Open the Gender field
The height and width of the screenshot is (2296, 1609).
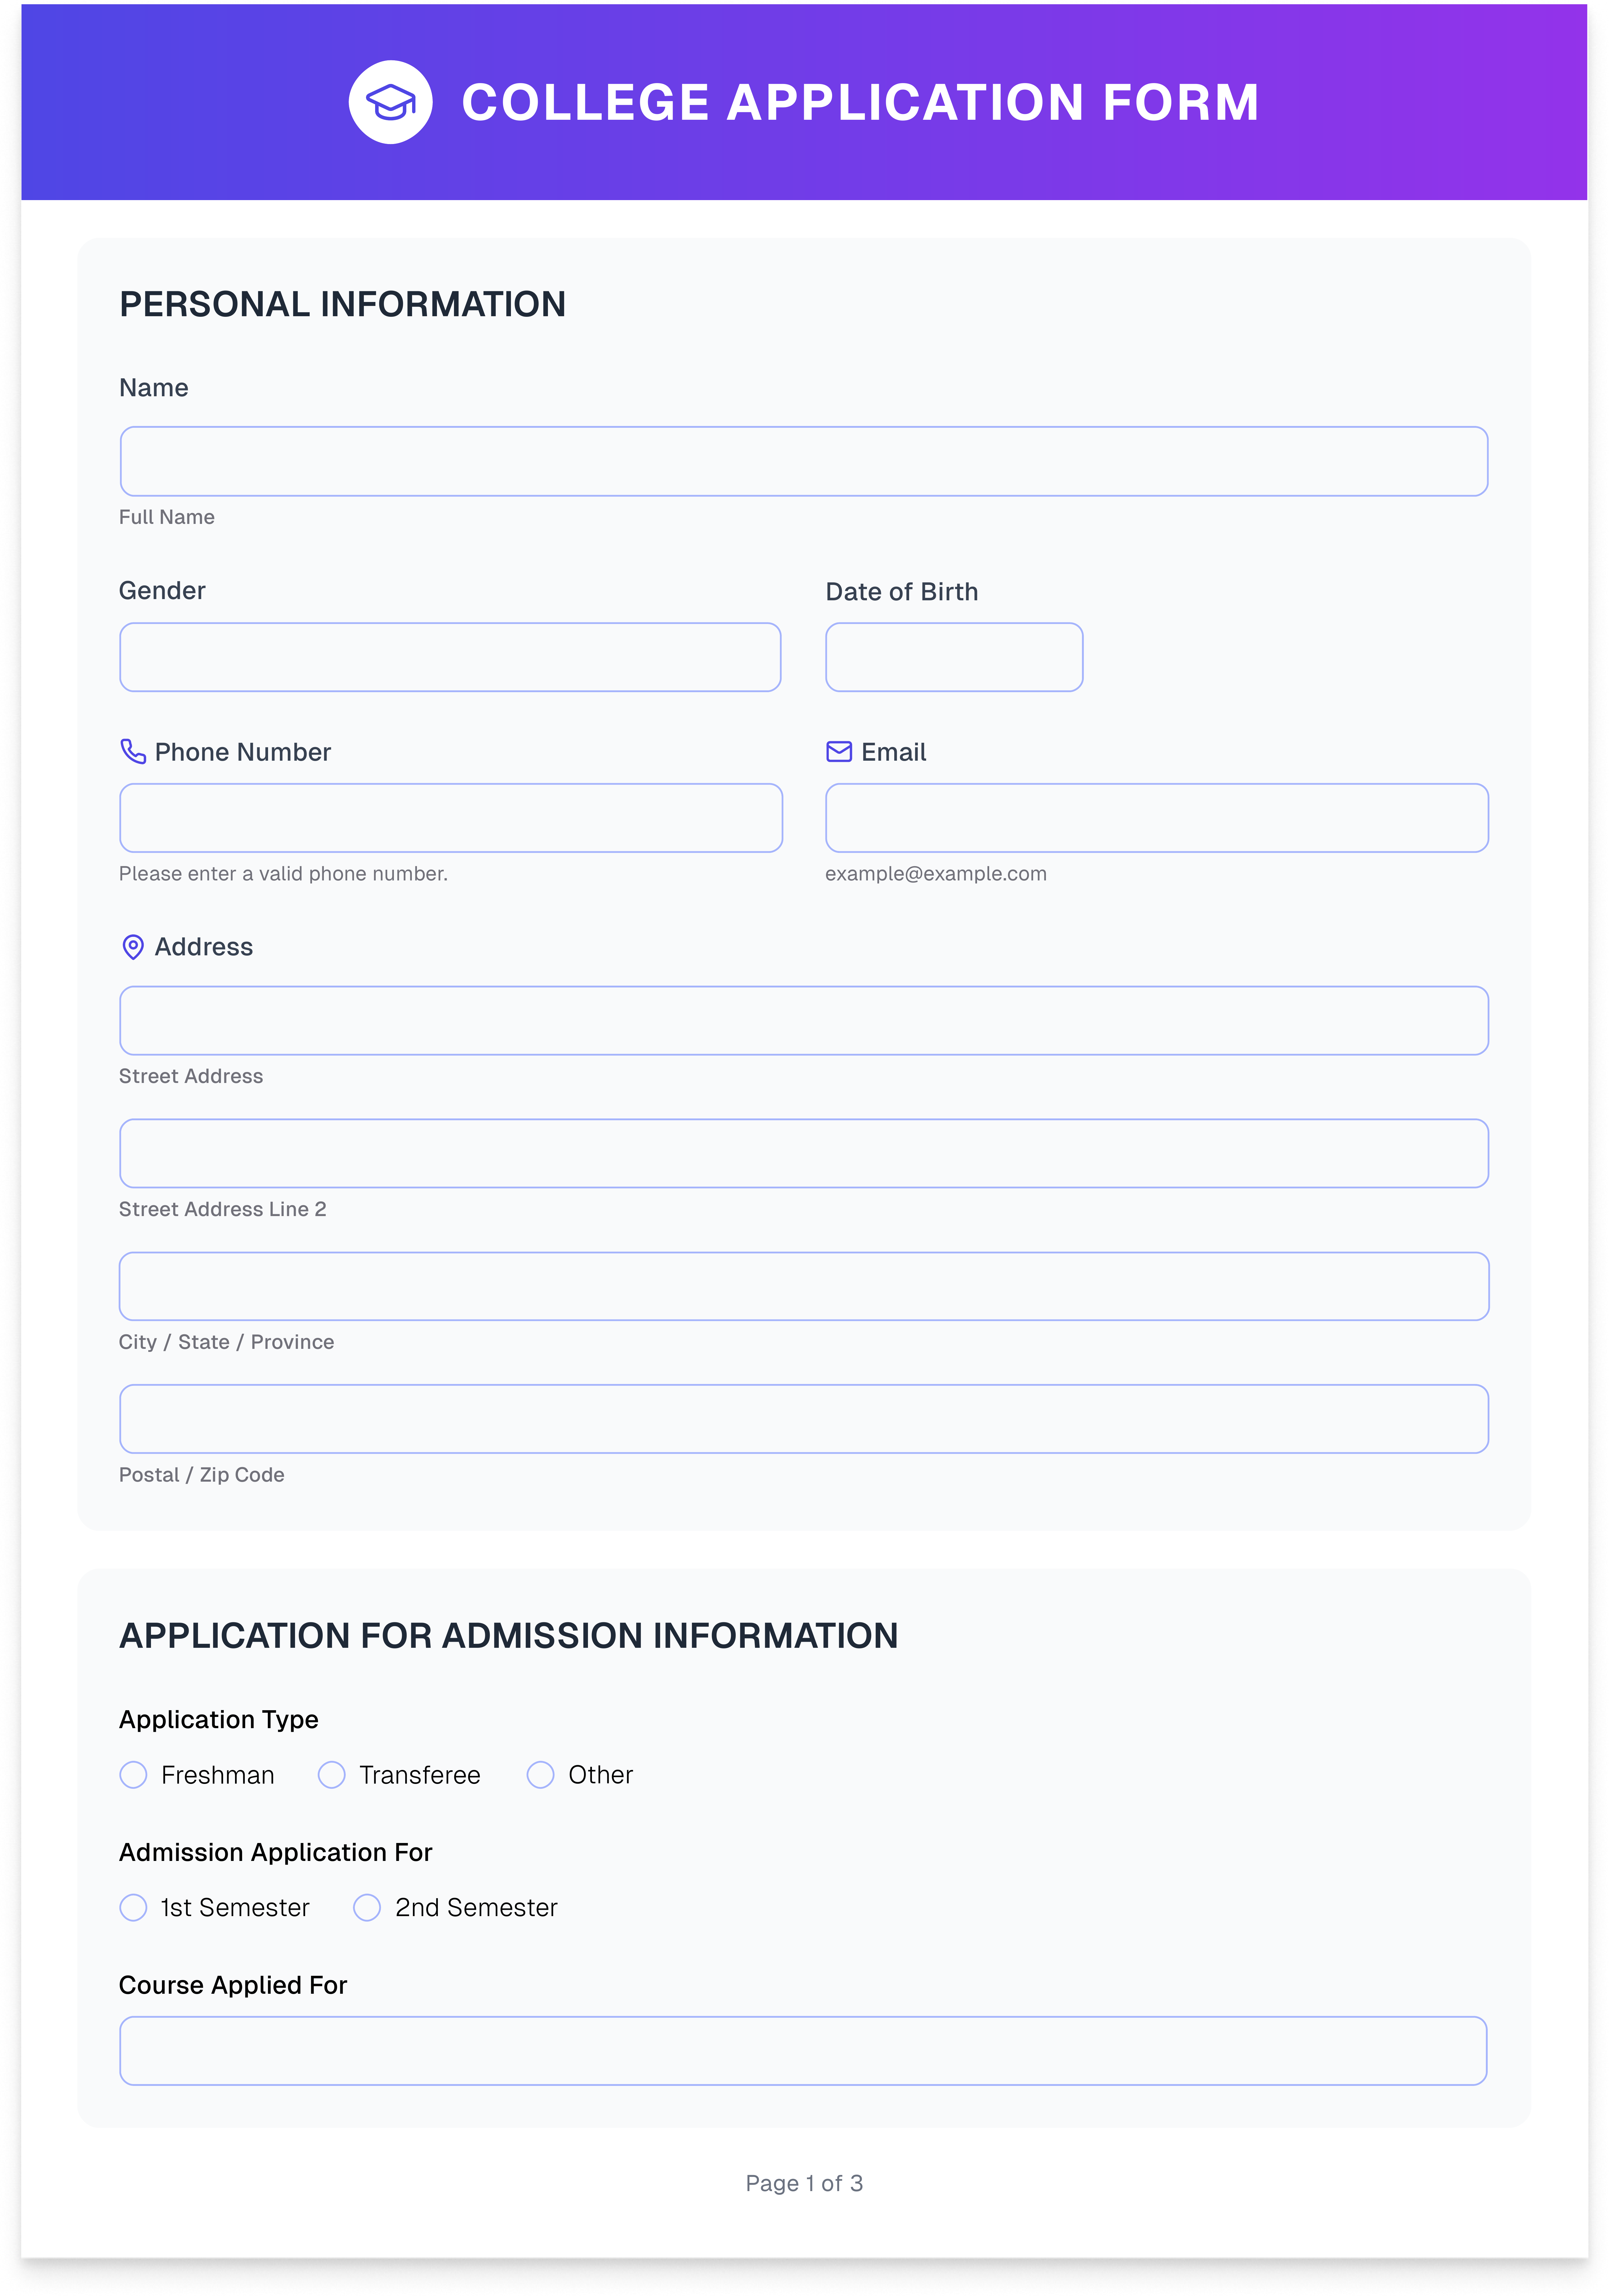[450, 657]
